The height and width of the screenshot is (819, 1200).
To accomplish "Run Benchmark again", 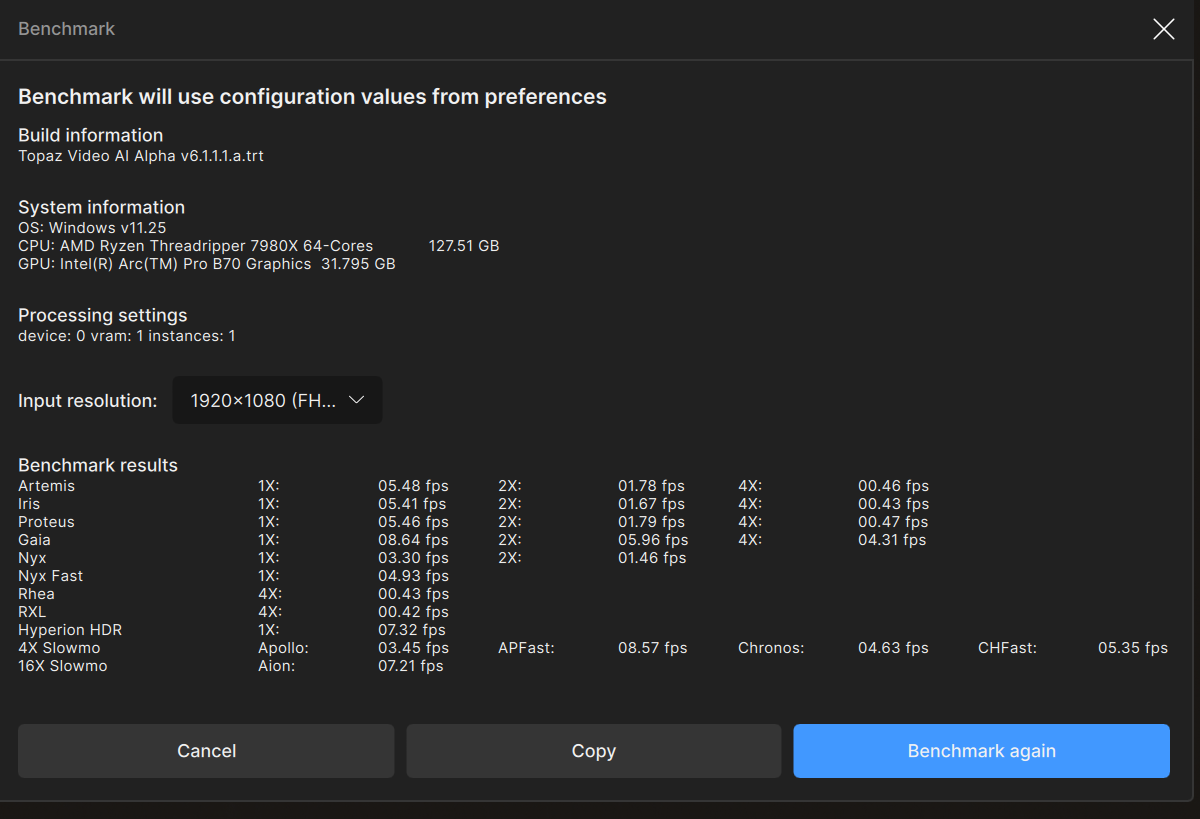I will point(981,751).
